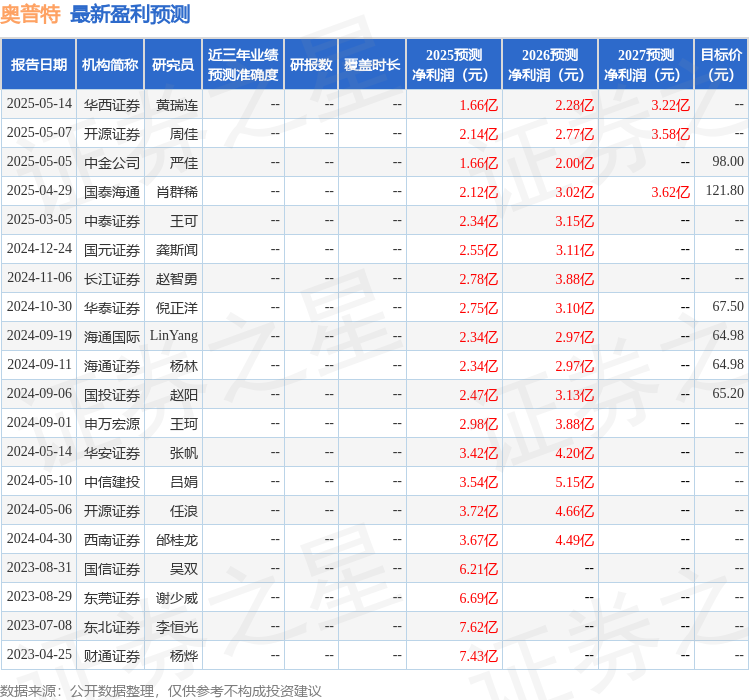Select the 海通国际 institution cell

tap(112, 337)
